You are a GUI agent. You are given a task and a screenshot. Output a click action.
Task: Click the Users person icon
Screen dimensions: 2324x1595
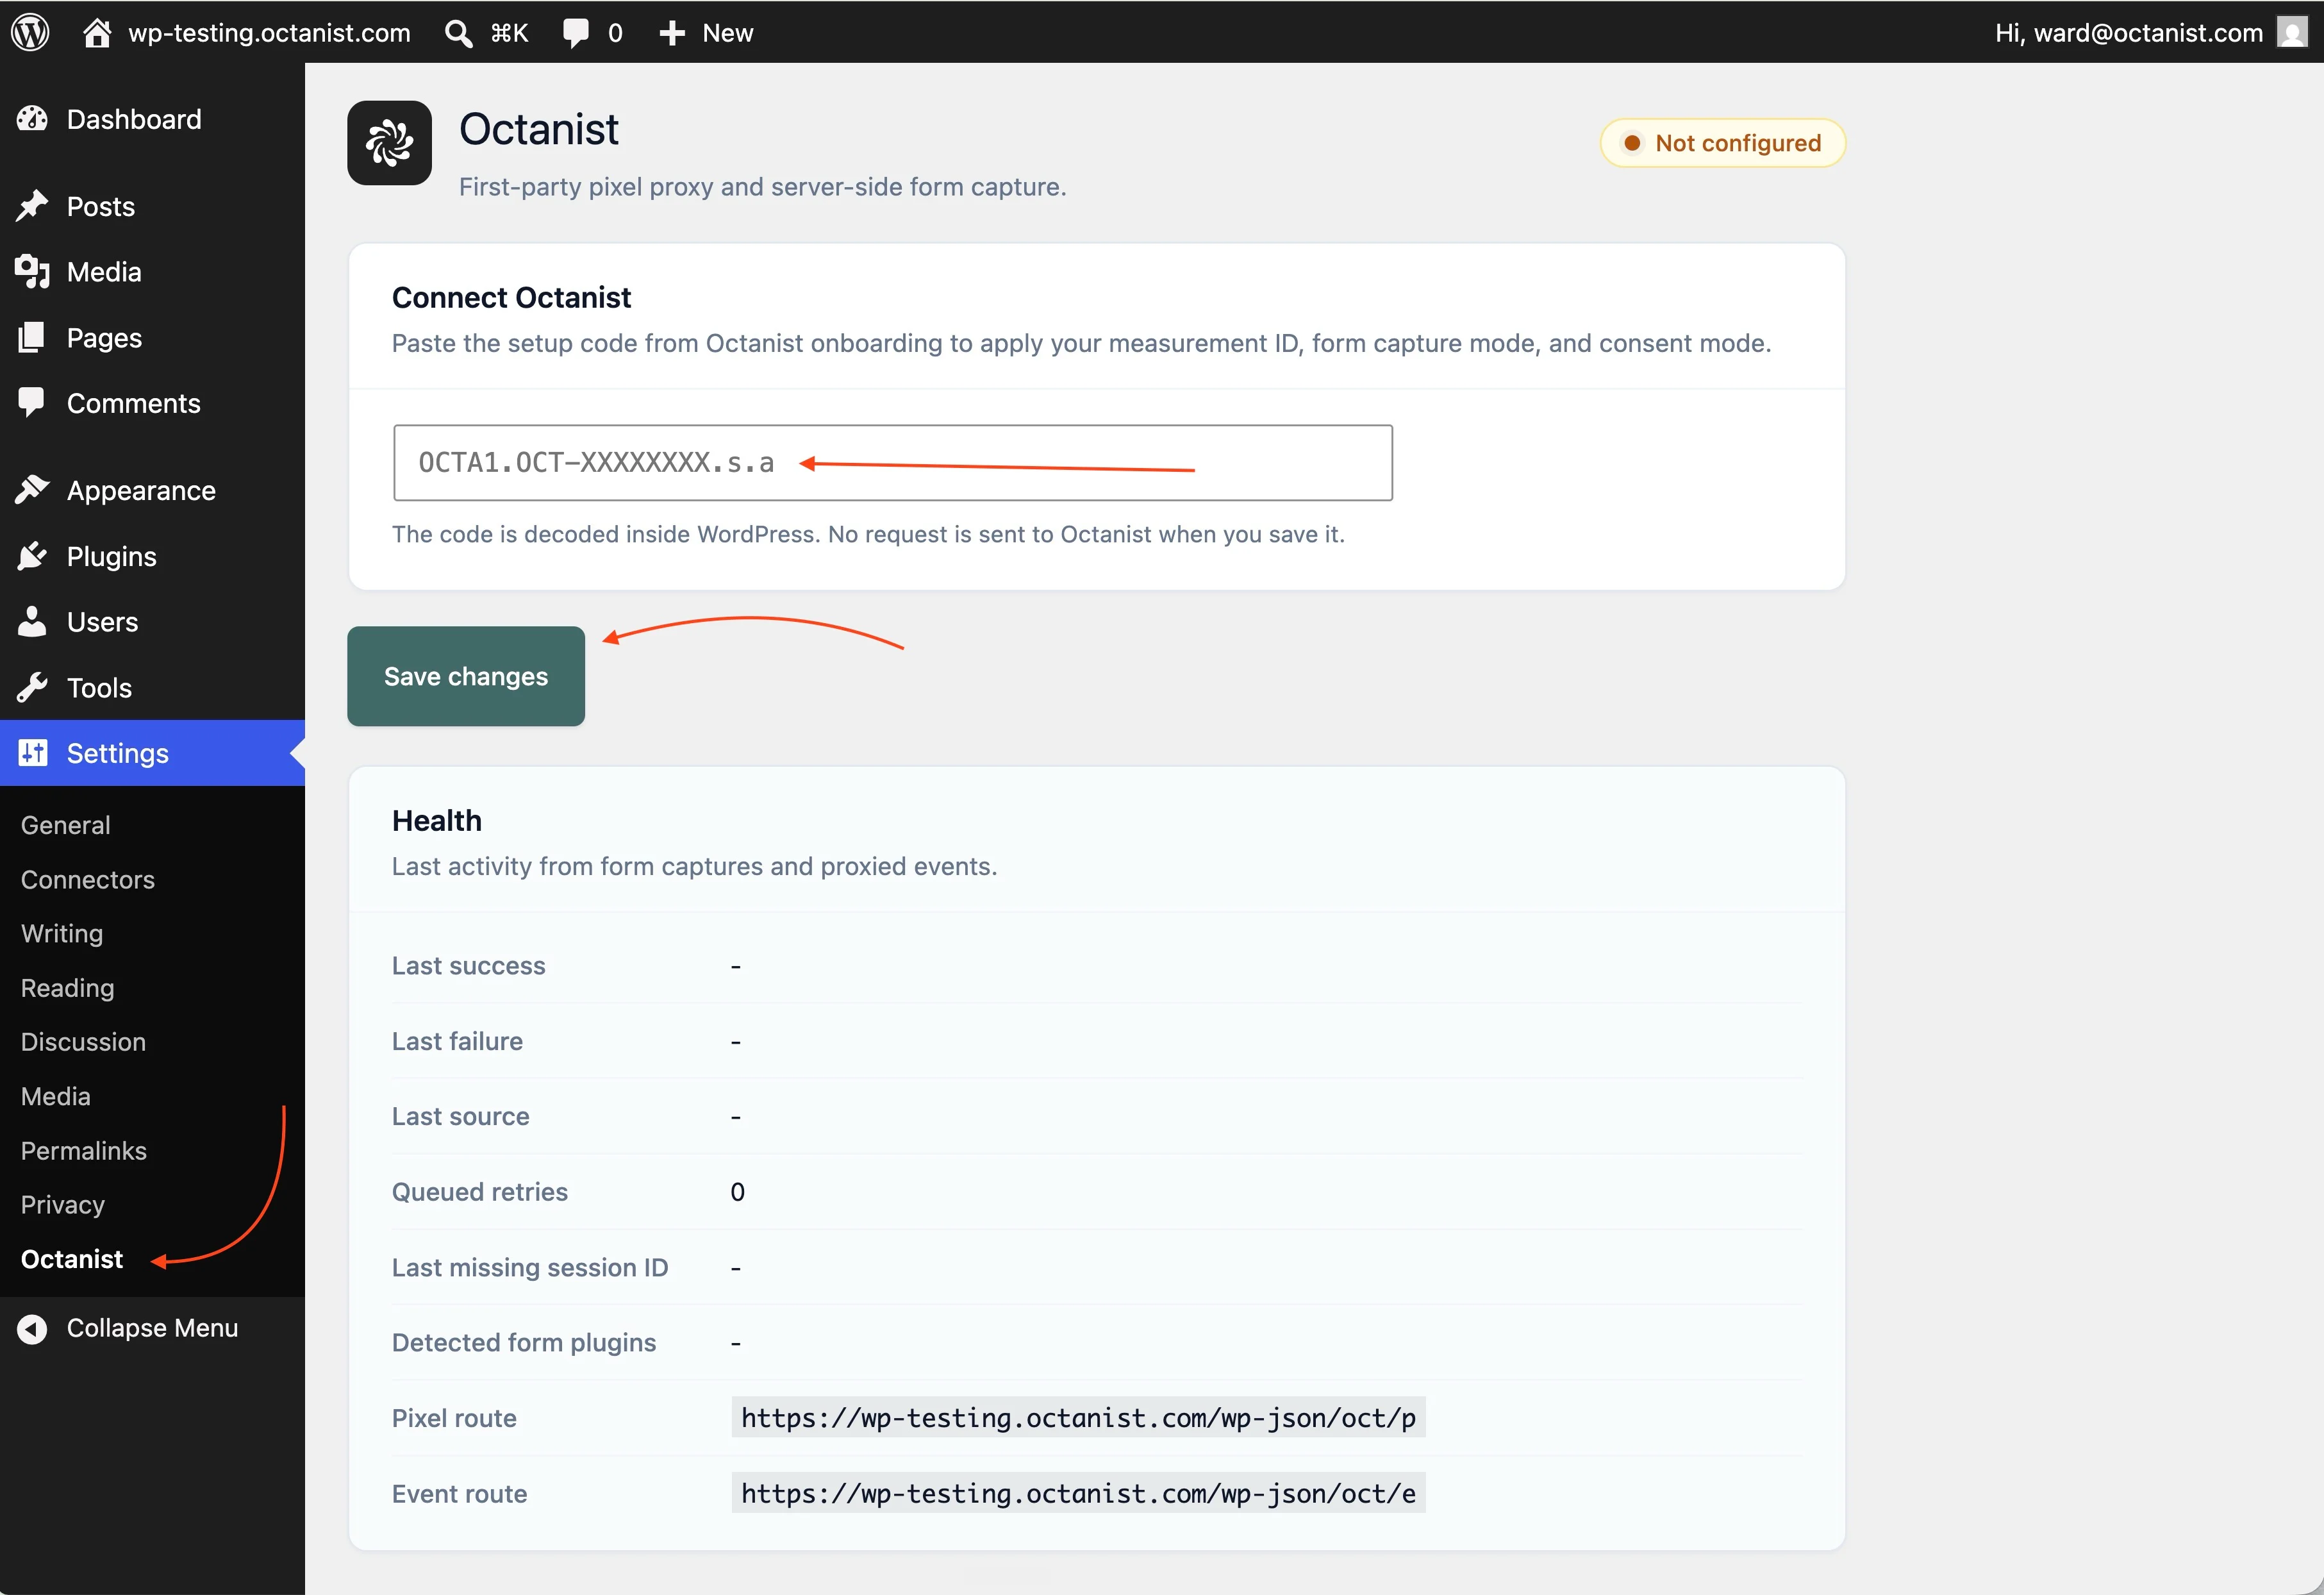(32, 622)
